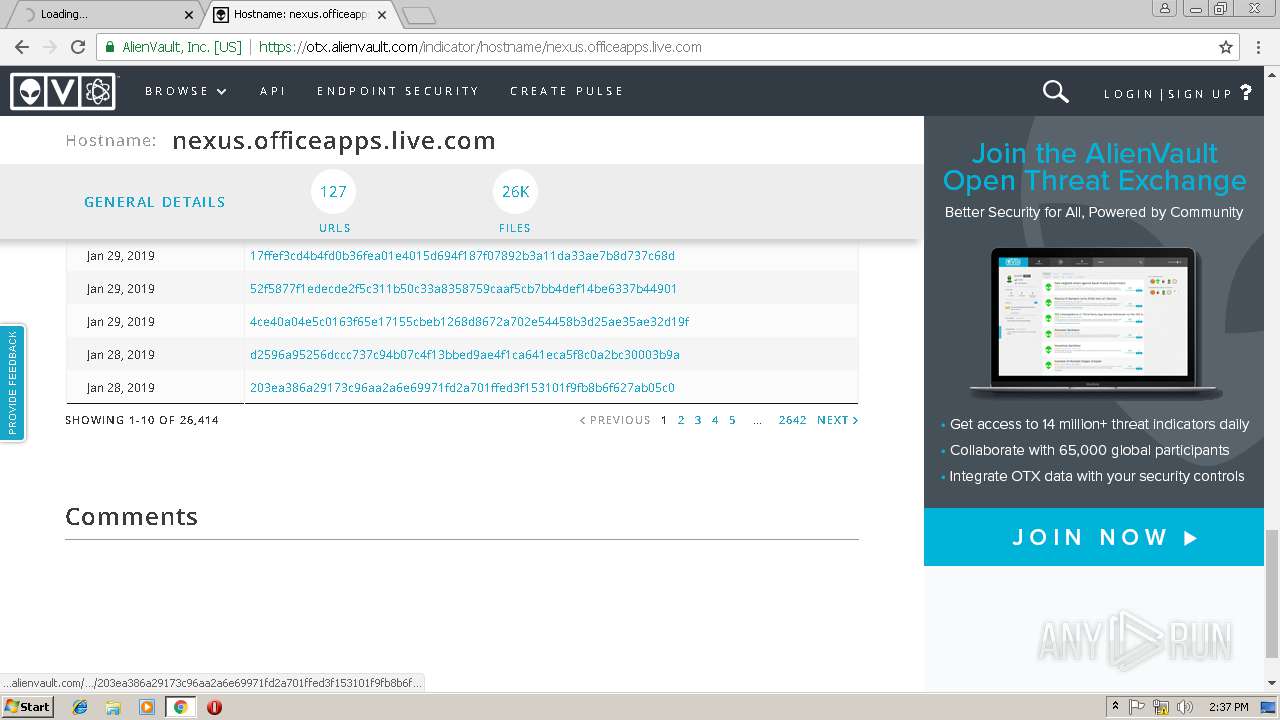
Task: Click Chrome taskbar icon
Action: 180,707
